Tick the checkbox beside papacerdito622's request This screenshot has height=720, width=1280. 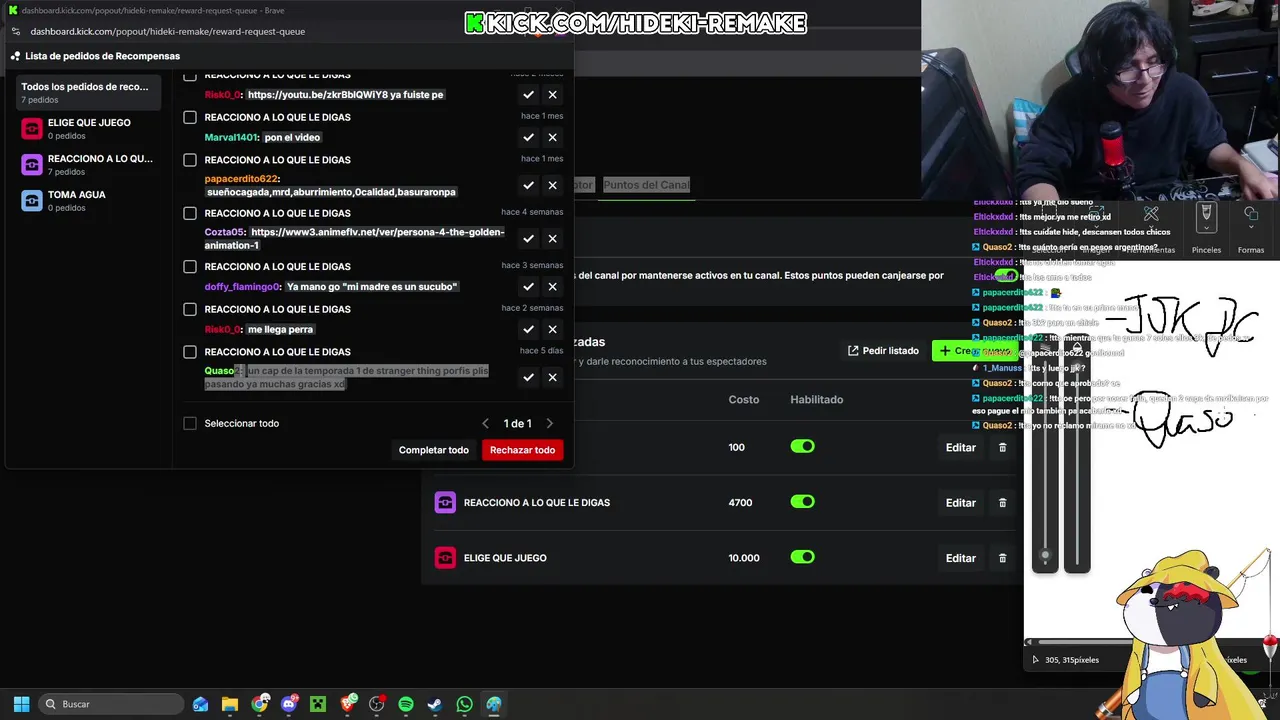(x=190, y=160)
